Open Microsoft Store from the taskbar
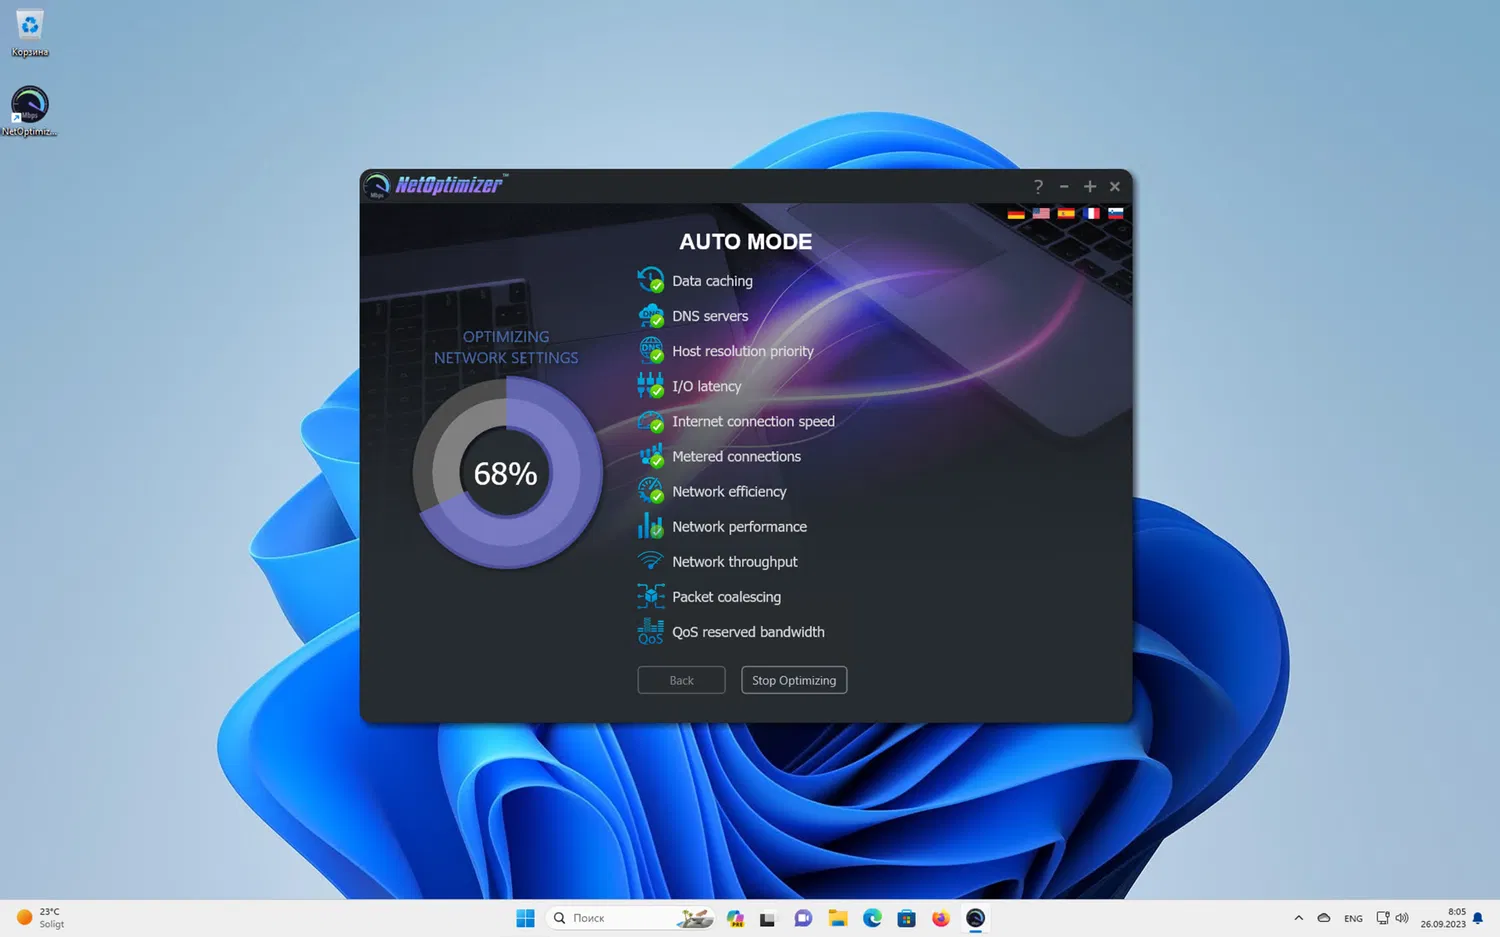 [x=907, y=918]
